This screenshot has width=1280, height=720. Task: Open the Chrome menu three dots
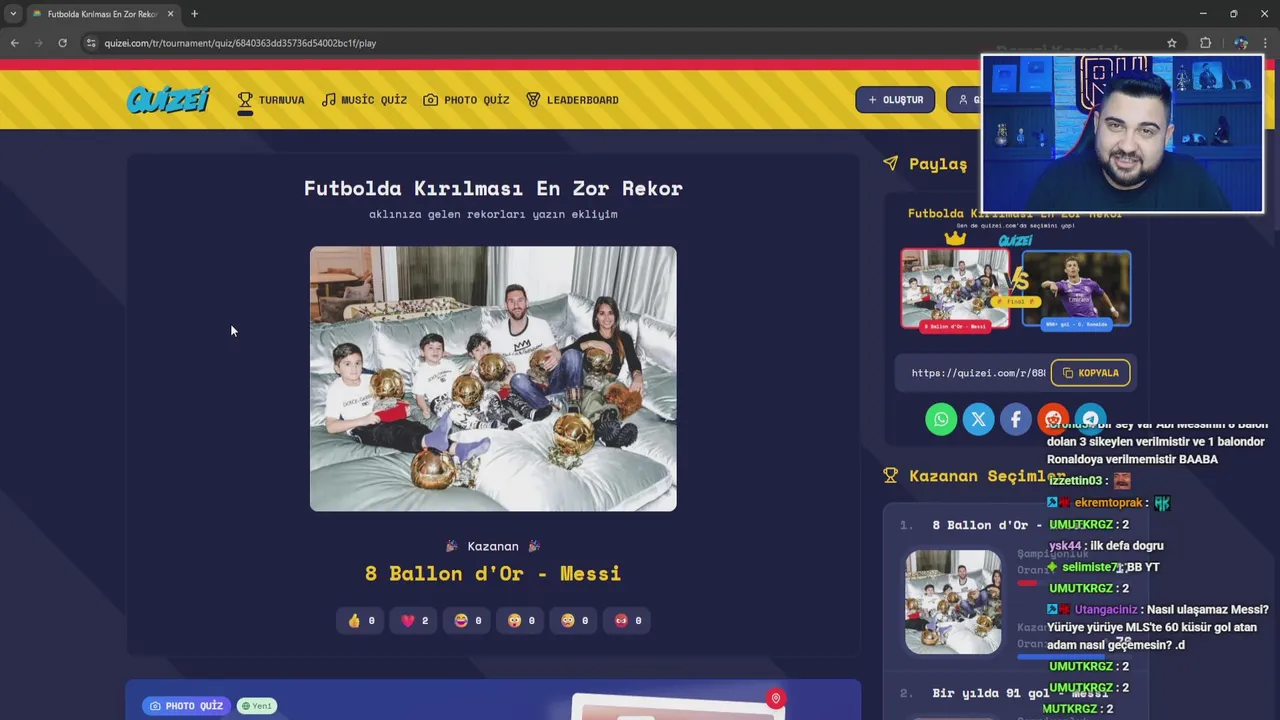(1266, 43)
